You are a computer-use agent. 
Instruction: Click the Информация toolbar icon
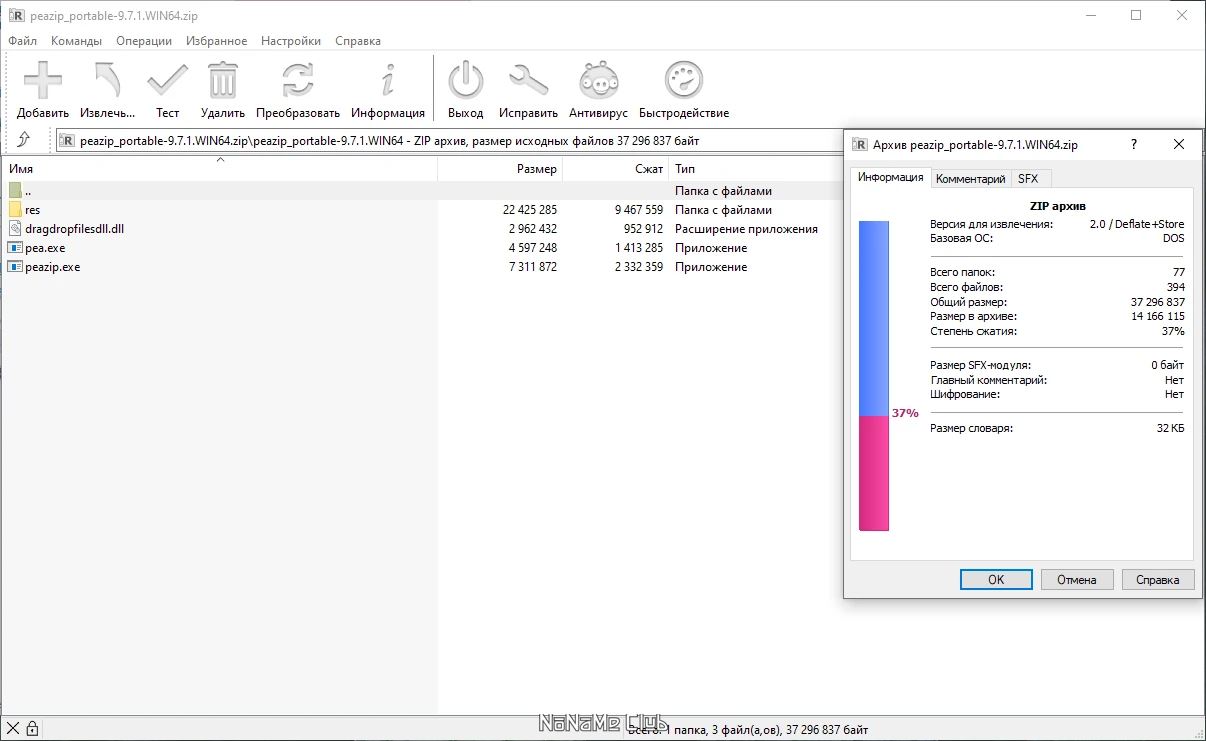pyautogui.click(x=388, y=81)
